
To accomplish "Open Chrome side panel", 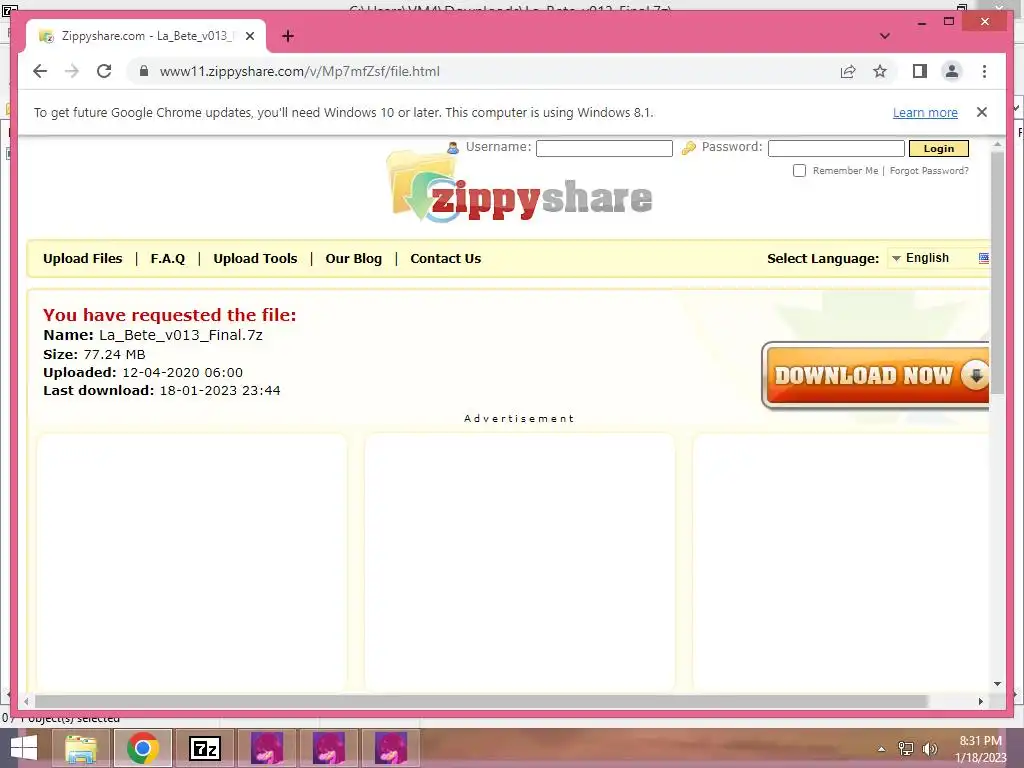I will [x=920, y=71].
